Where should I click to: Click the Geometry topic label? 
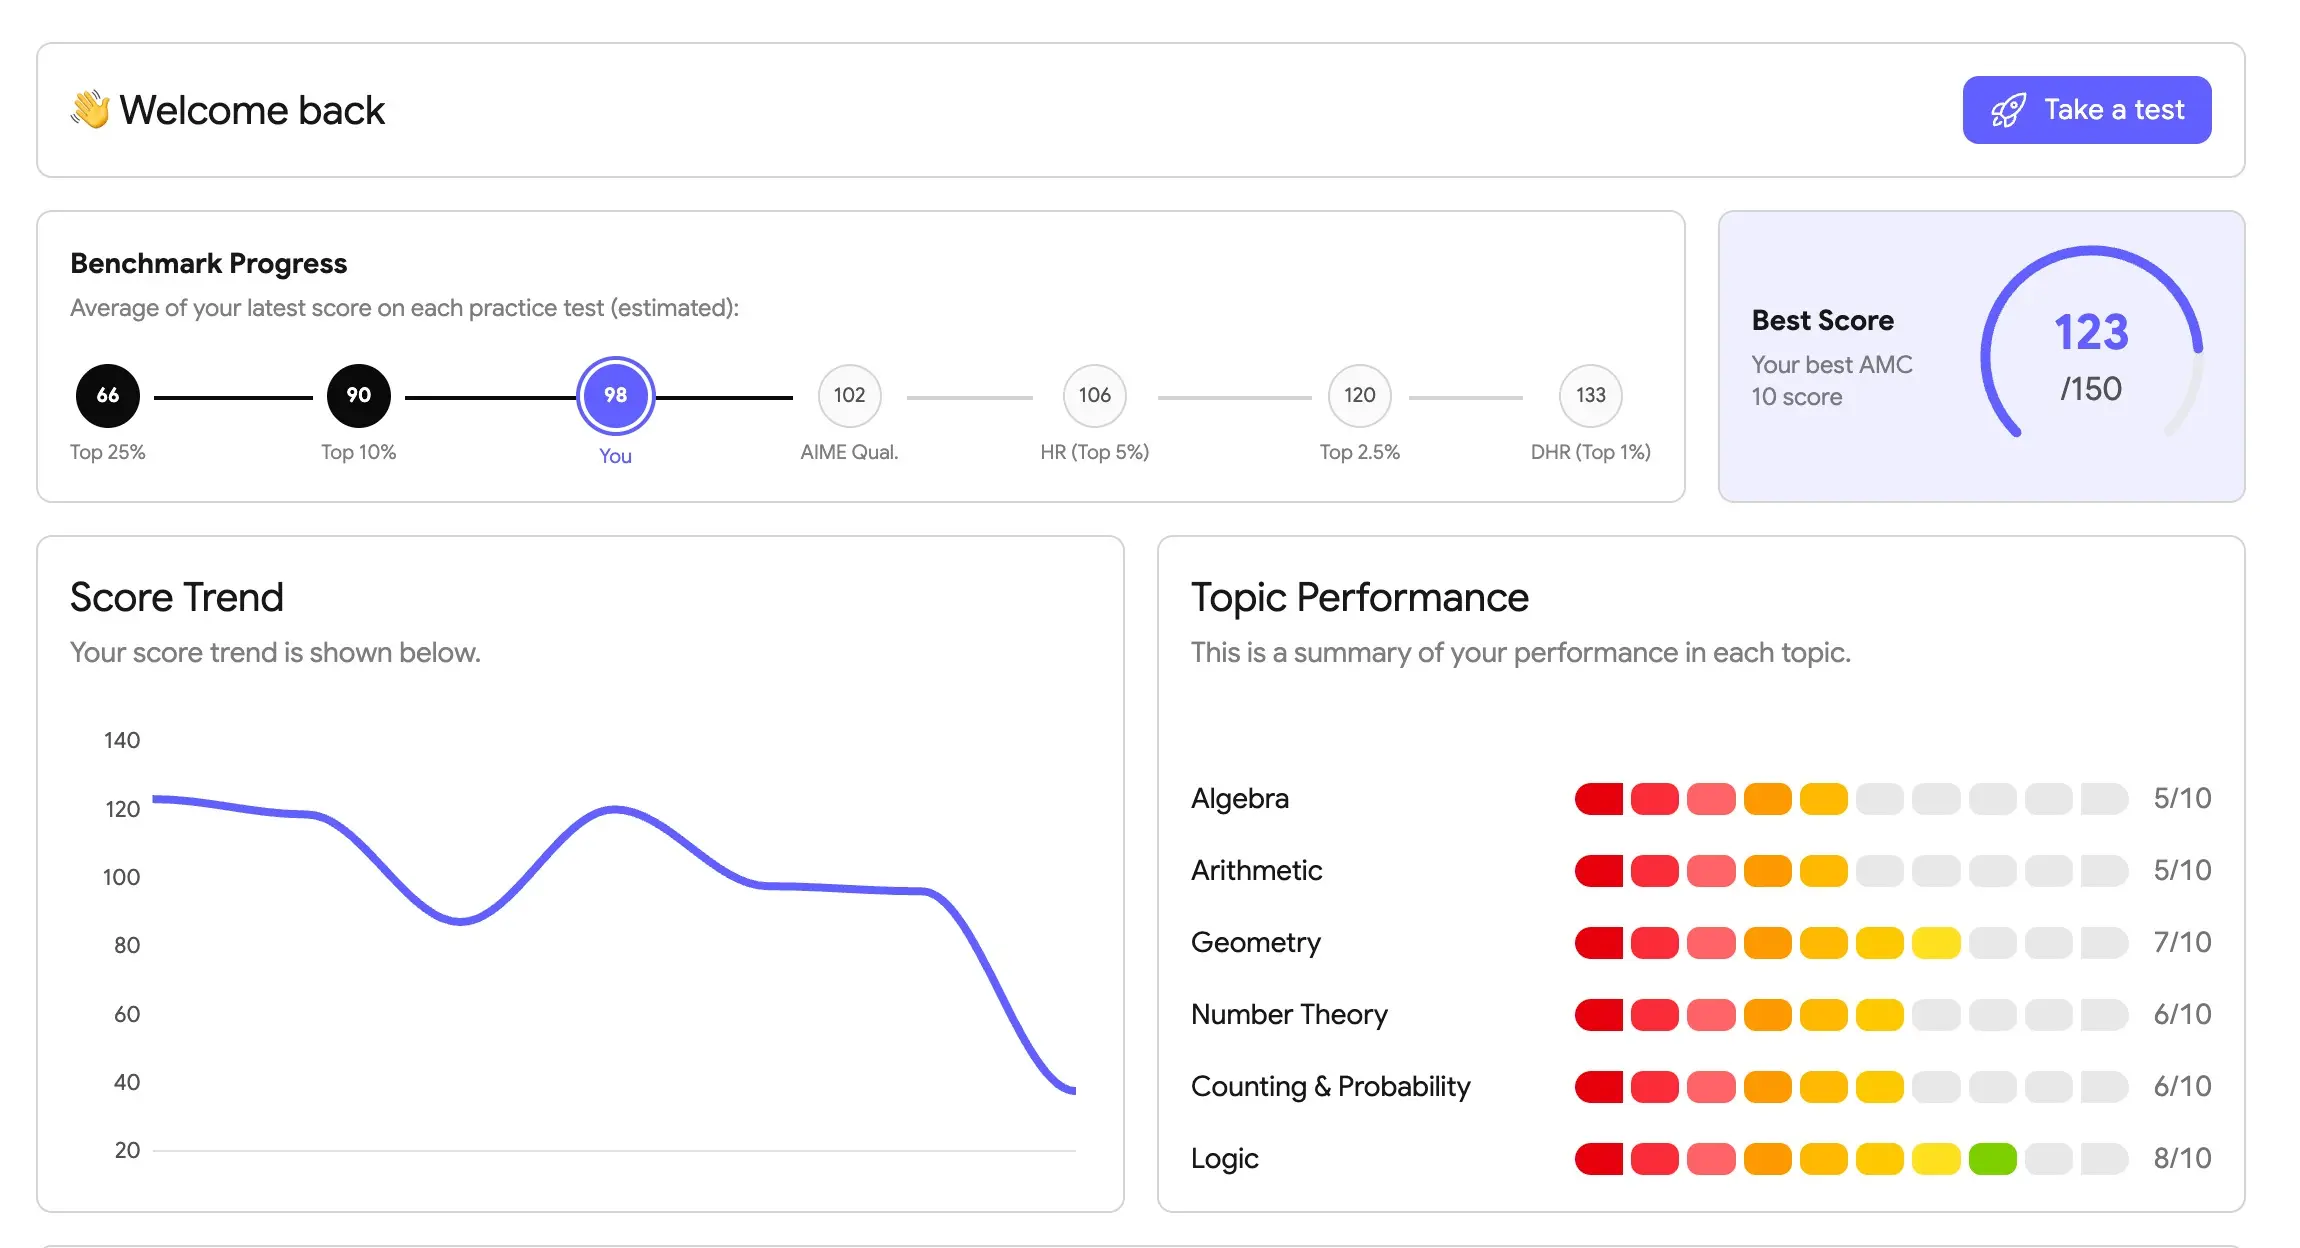pos(1255,942)
